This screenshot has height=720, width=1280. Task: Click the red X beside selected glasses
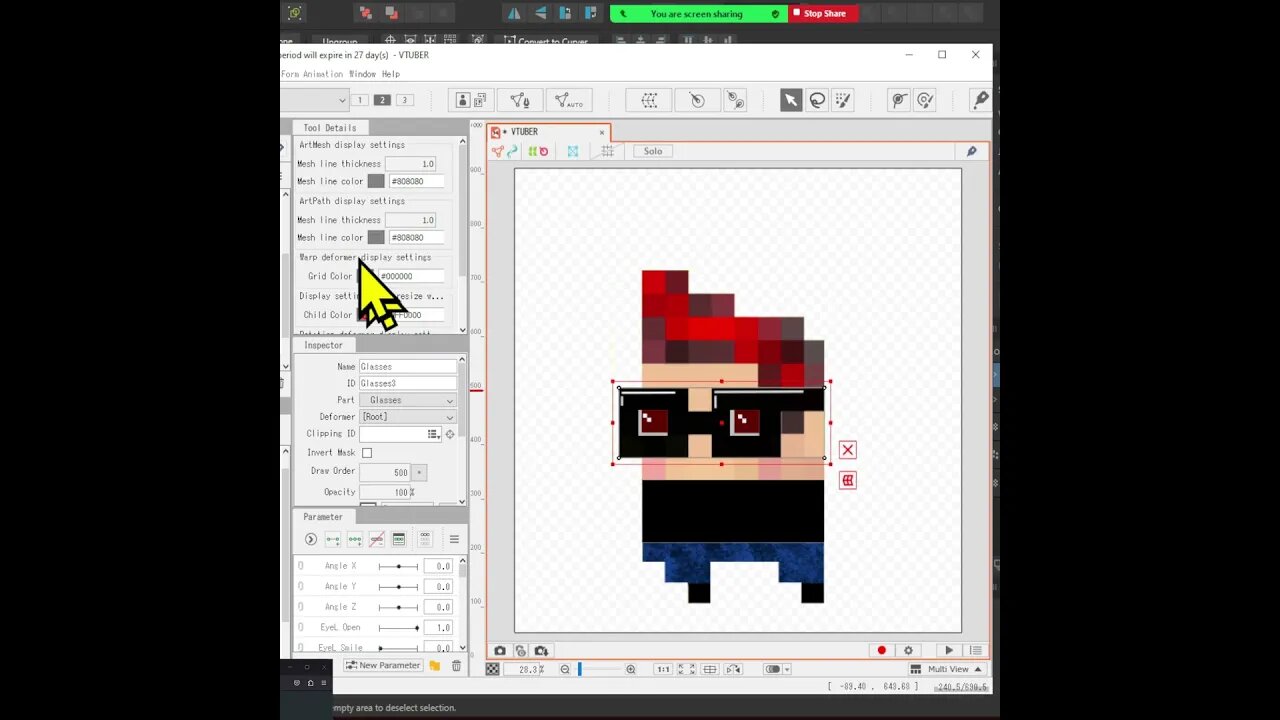pos(848,450)
